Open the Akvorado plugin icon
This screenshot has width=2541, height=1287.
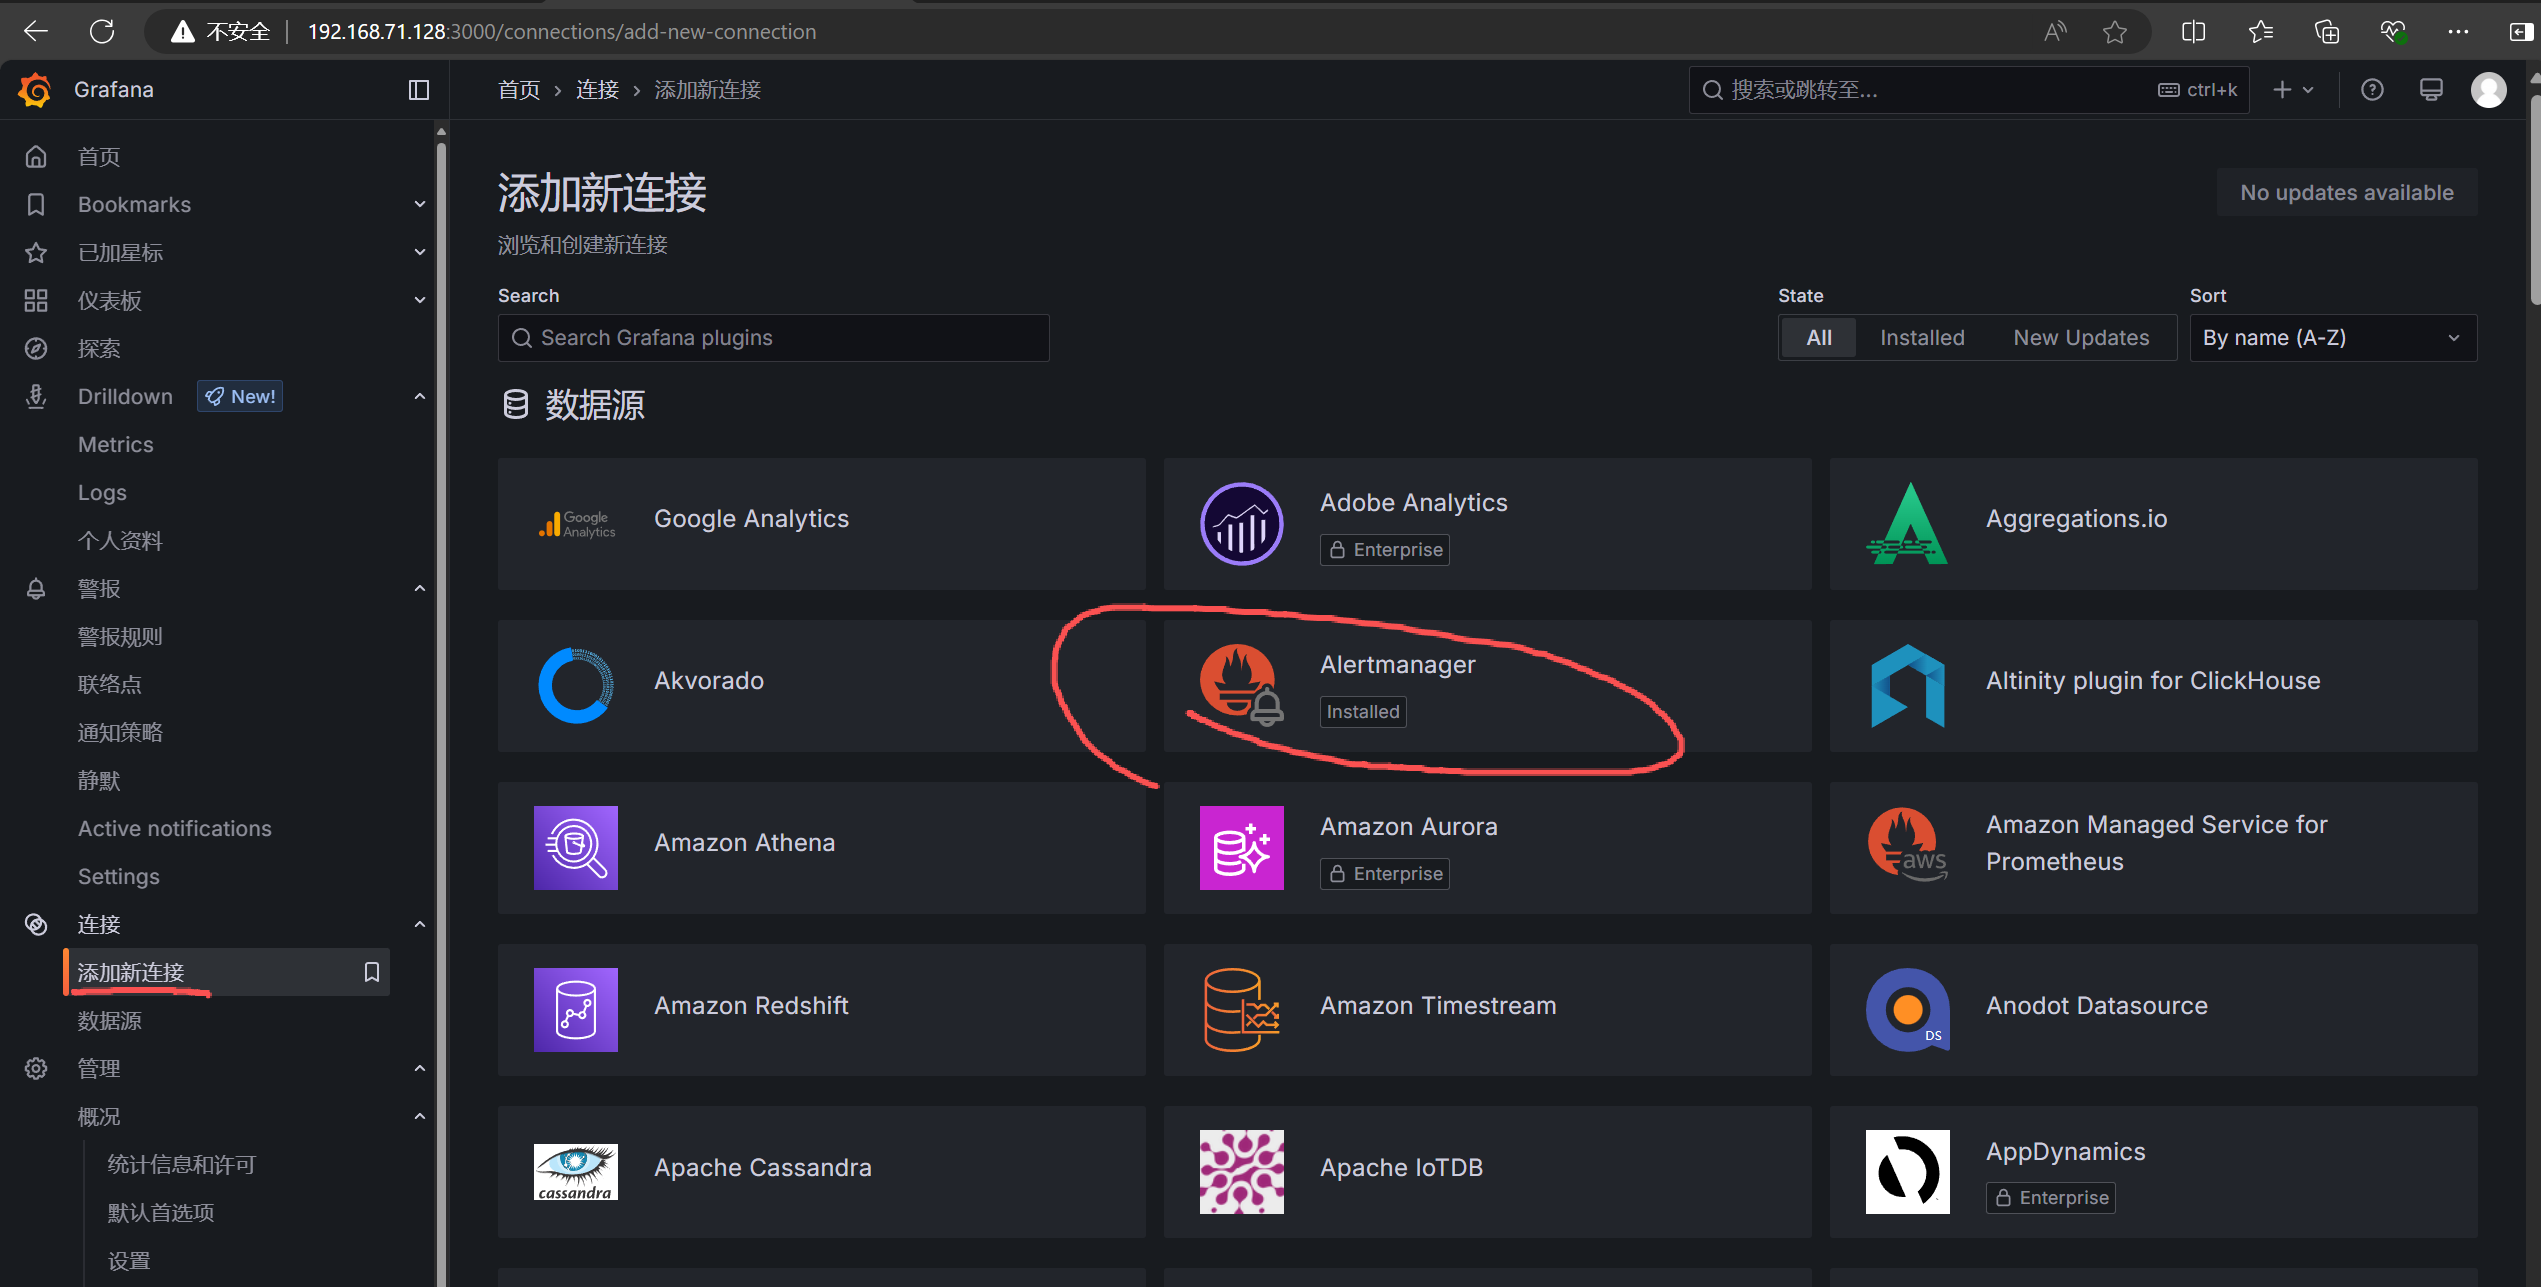(576, 686)
